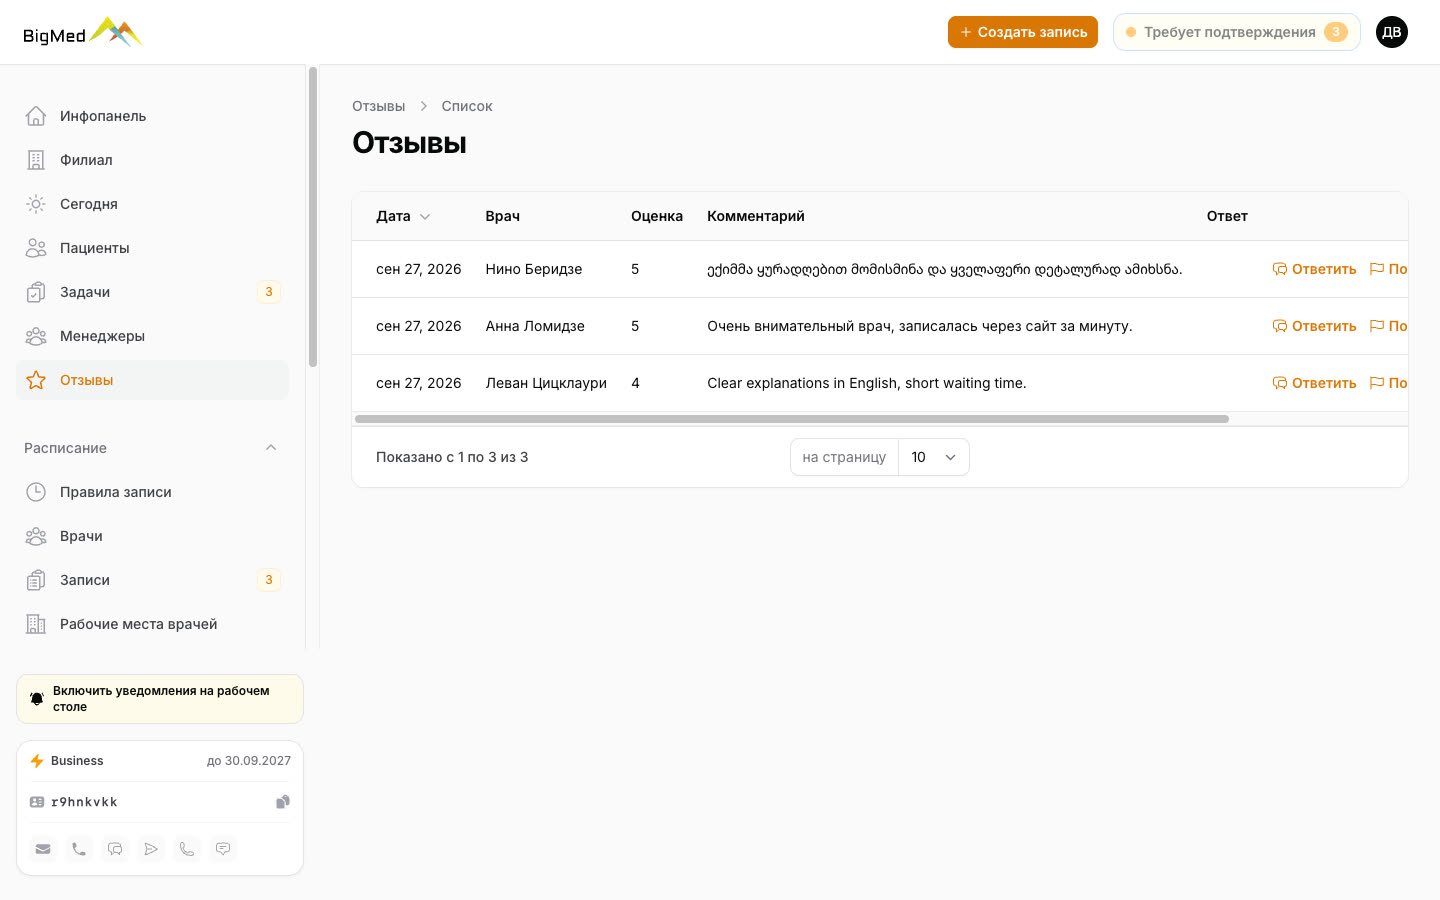Click the paper plane send icon
The height and width of the screenshot is (900, 1440).
[151, 849]
